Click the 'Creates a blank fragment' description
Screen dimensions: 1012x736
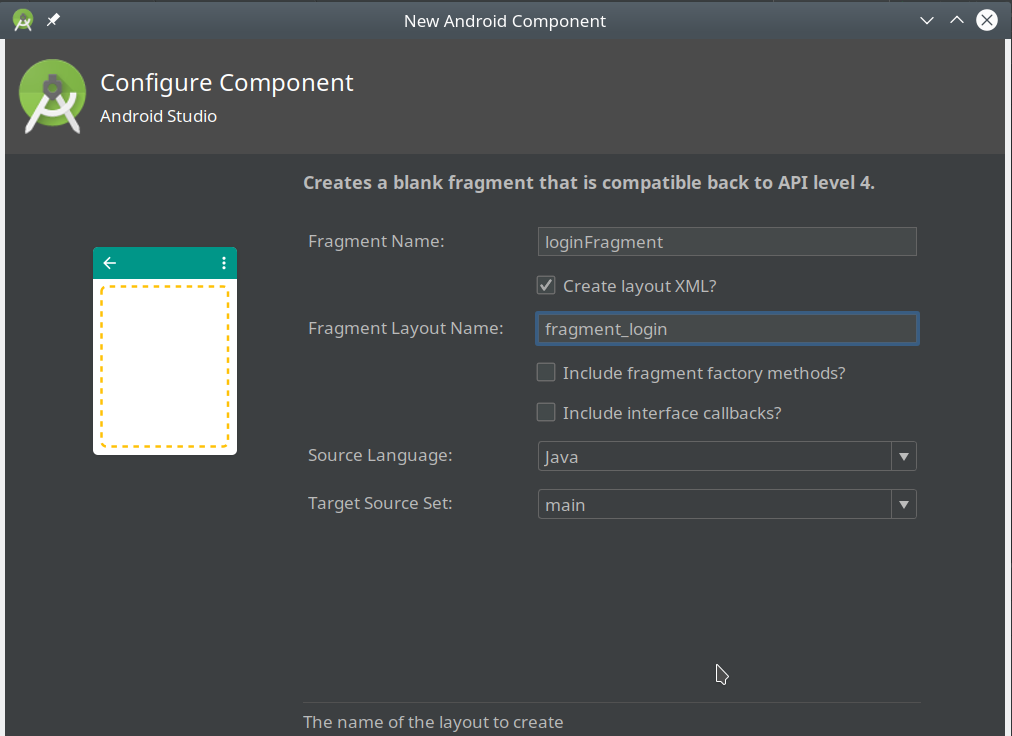tap(589, 183)
